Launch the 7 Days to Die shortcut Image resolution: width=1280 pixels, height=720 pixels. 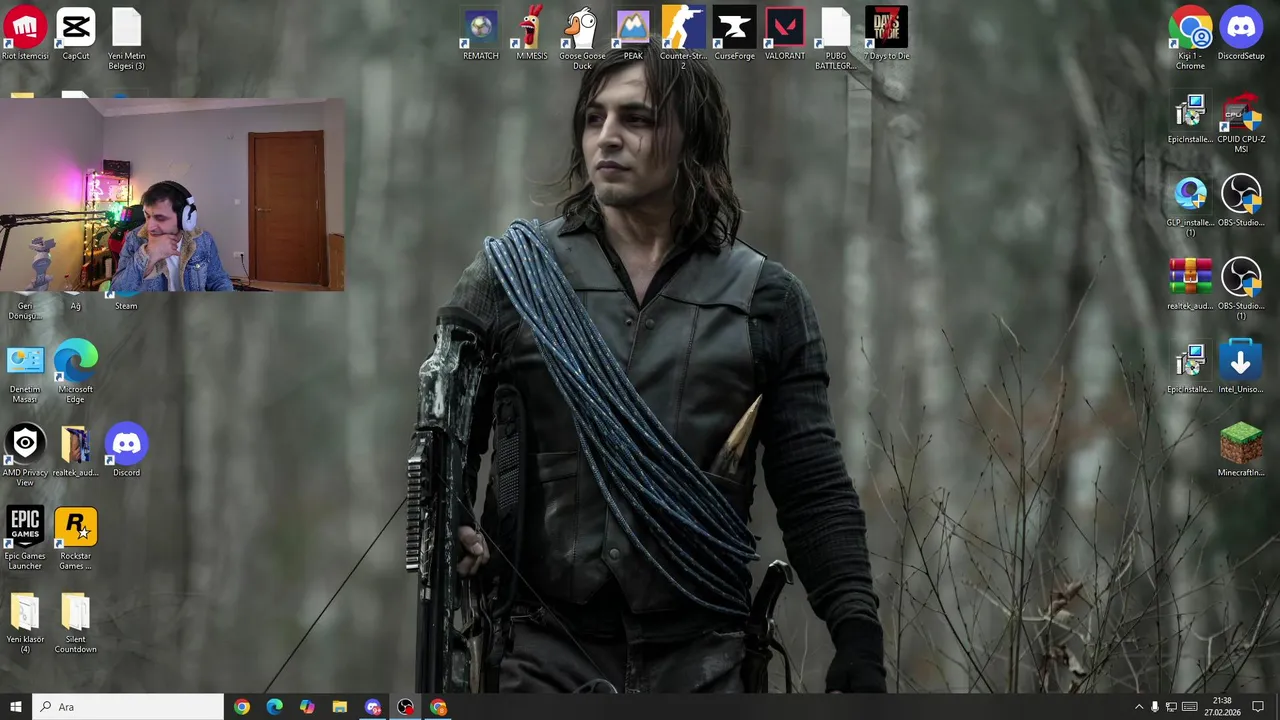click(886, 34)
